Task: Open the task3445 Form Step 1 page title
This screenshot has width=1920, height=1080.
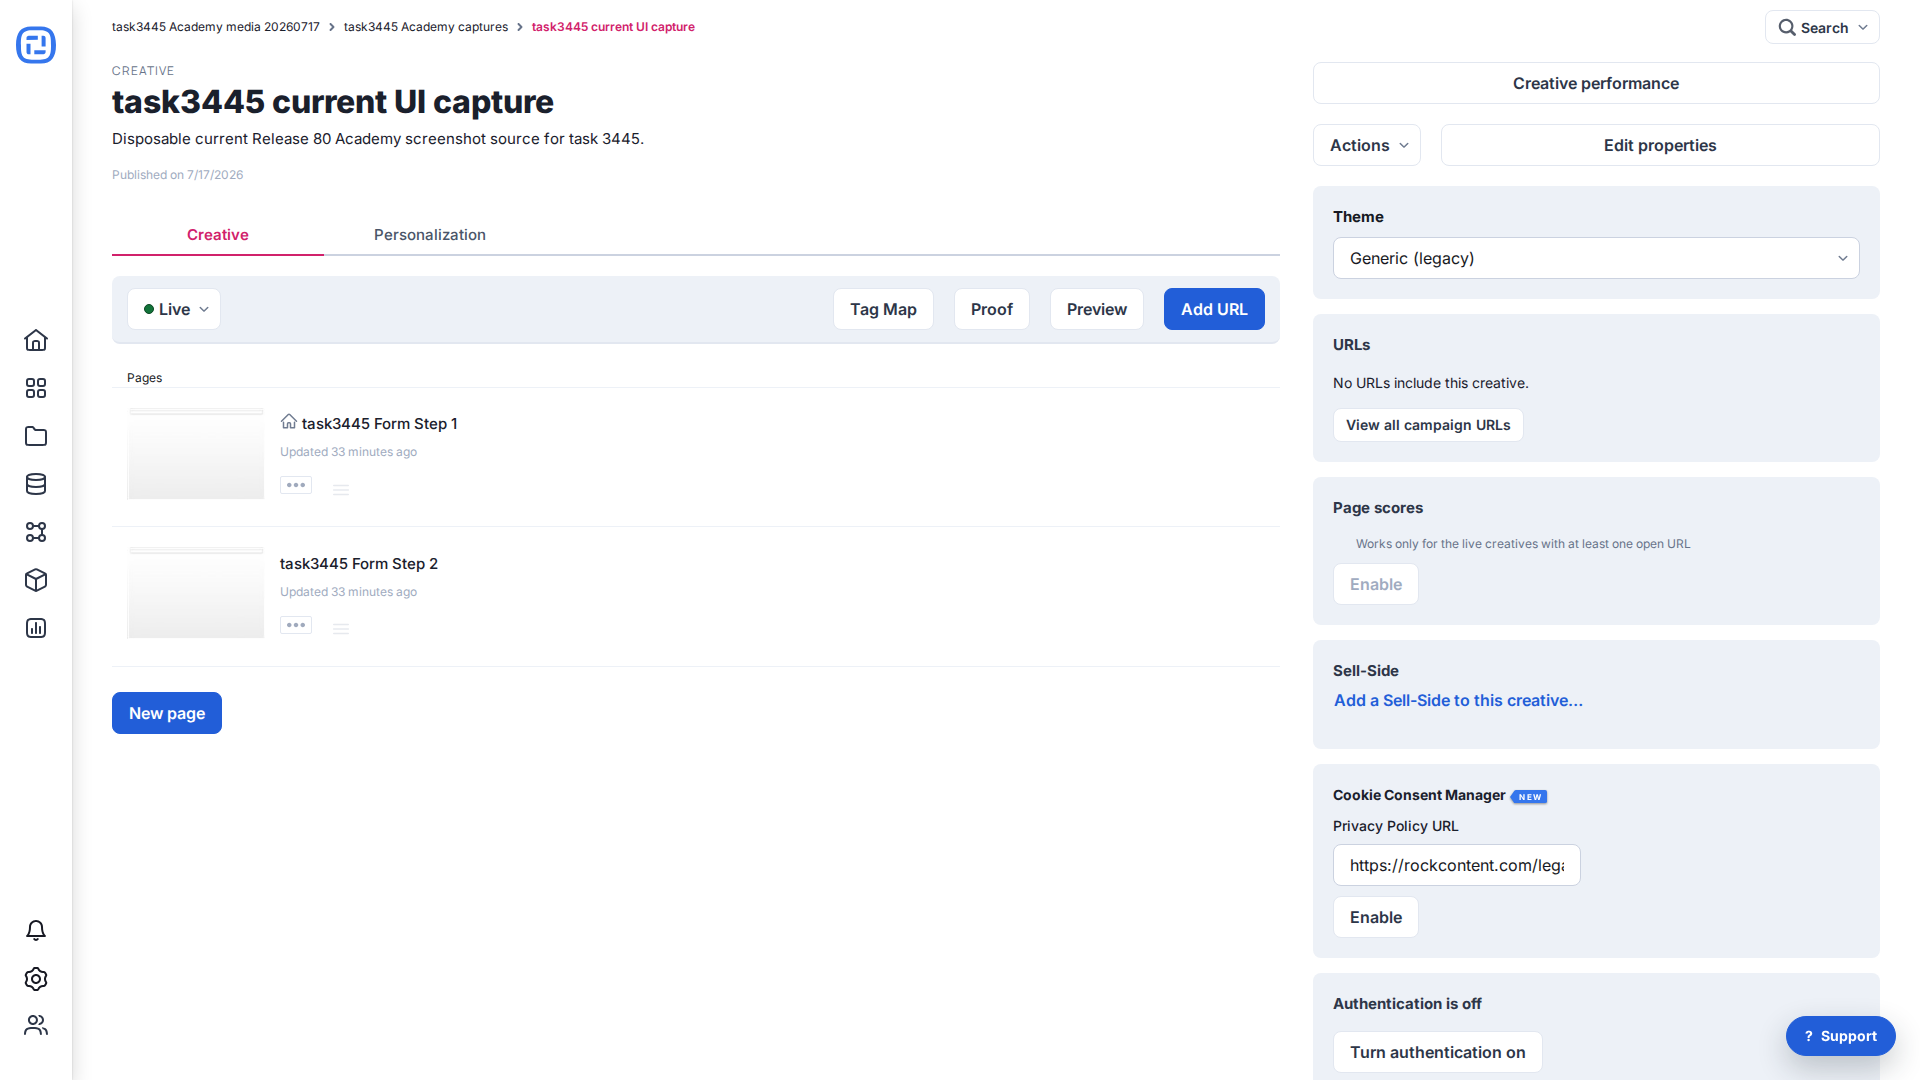Action: (x=380, y=423)
